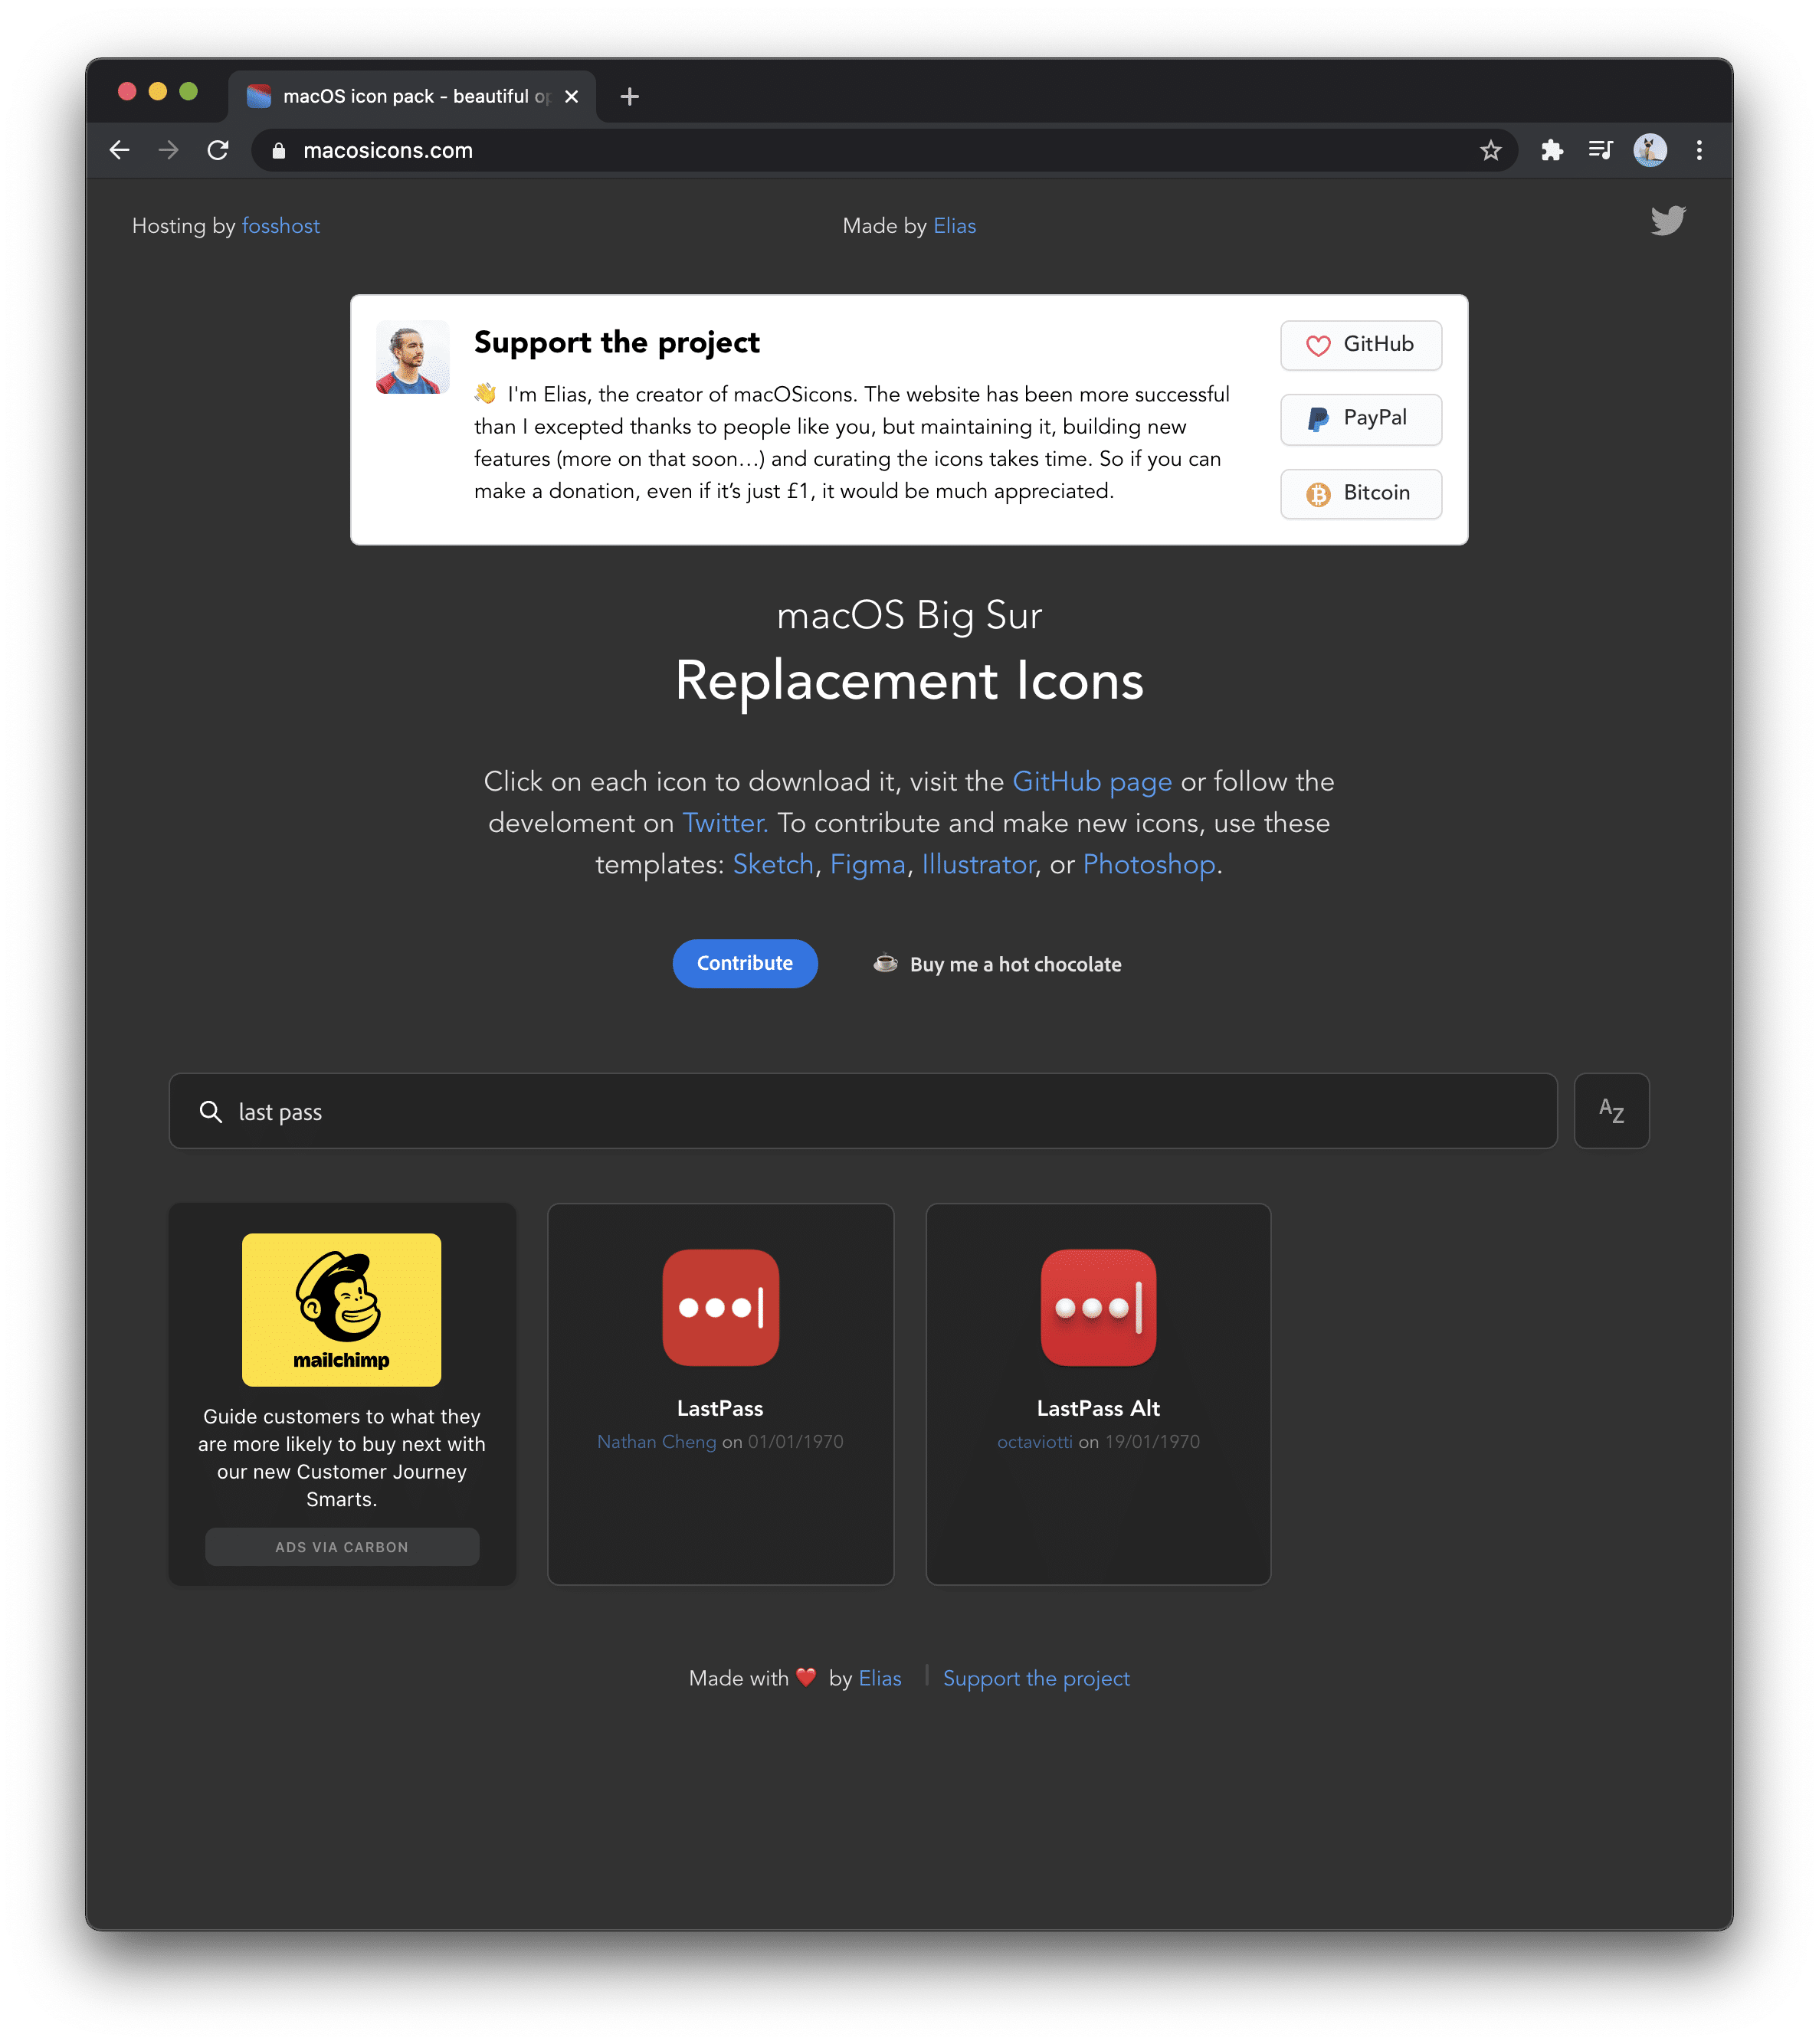Click the Mailchimp ad image
The height and width of the screenshot is (2044, 1819).
pyautogui.click(x=341, y=1309)
